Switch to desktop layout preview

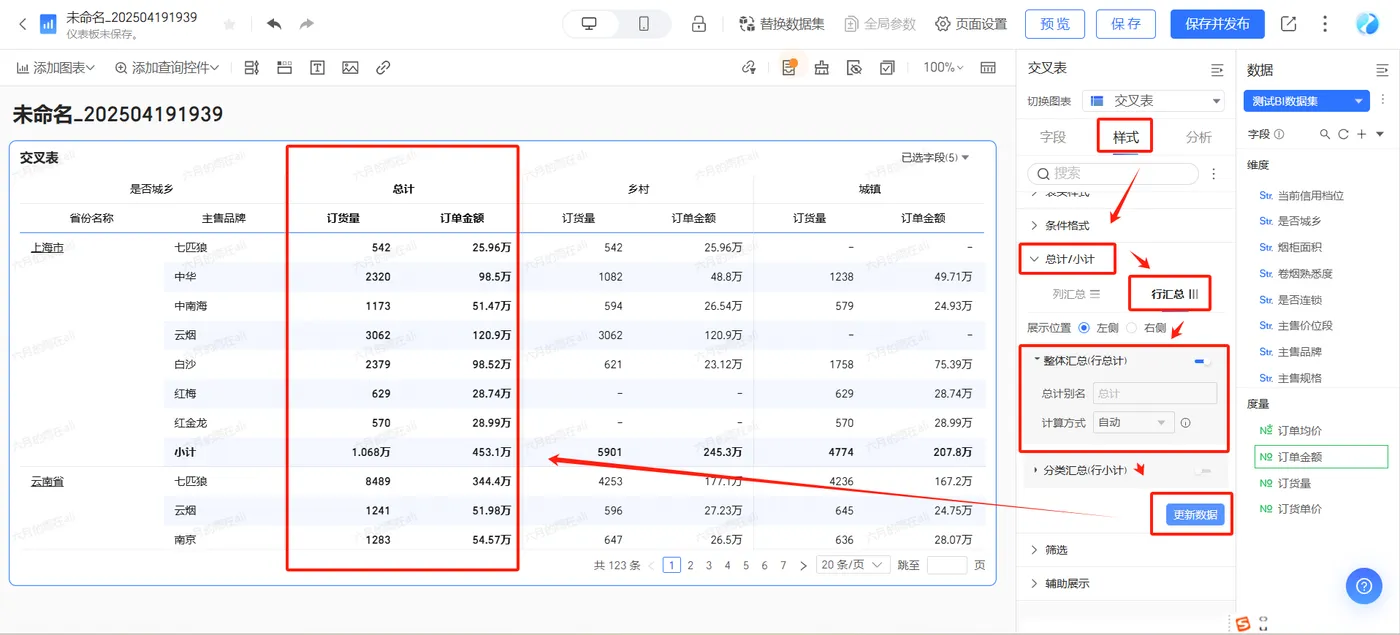pos(589,24)
